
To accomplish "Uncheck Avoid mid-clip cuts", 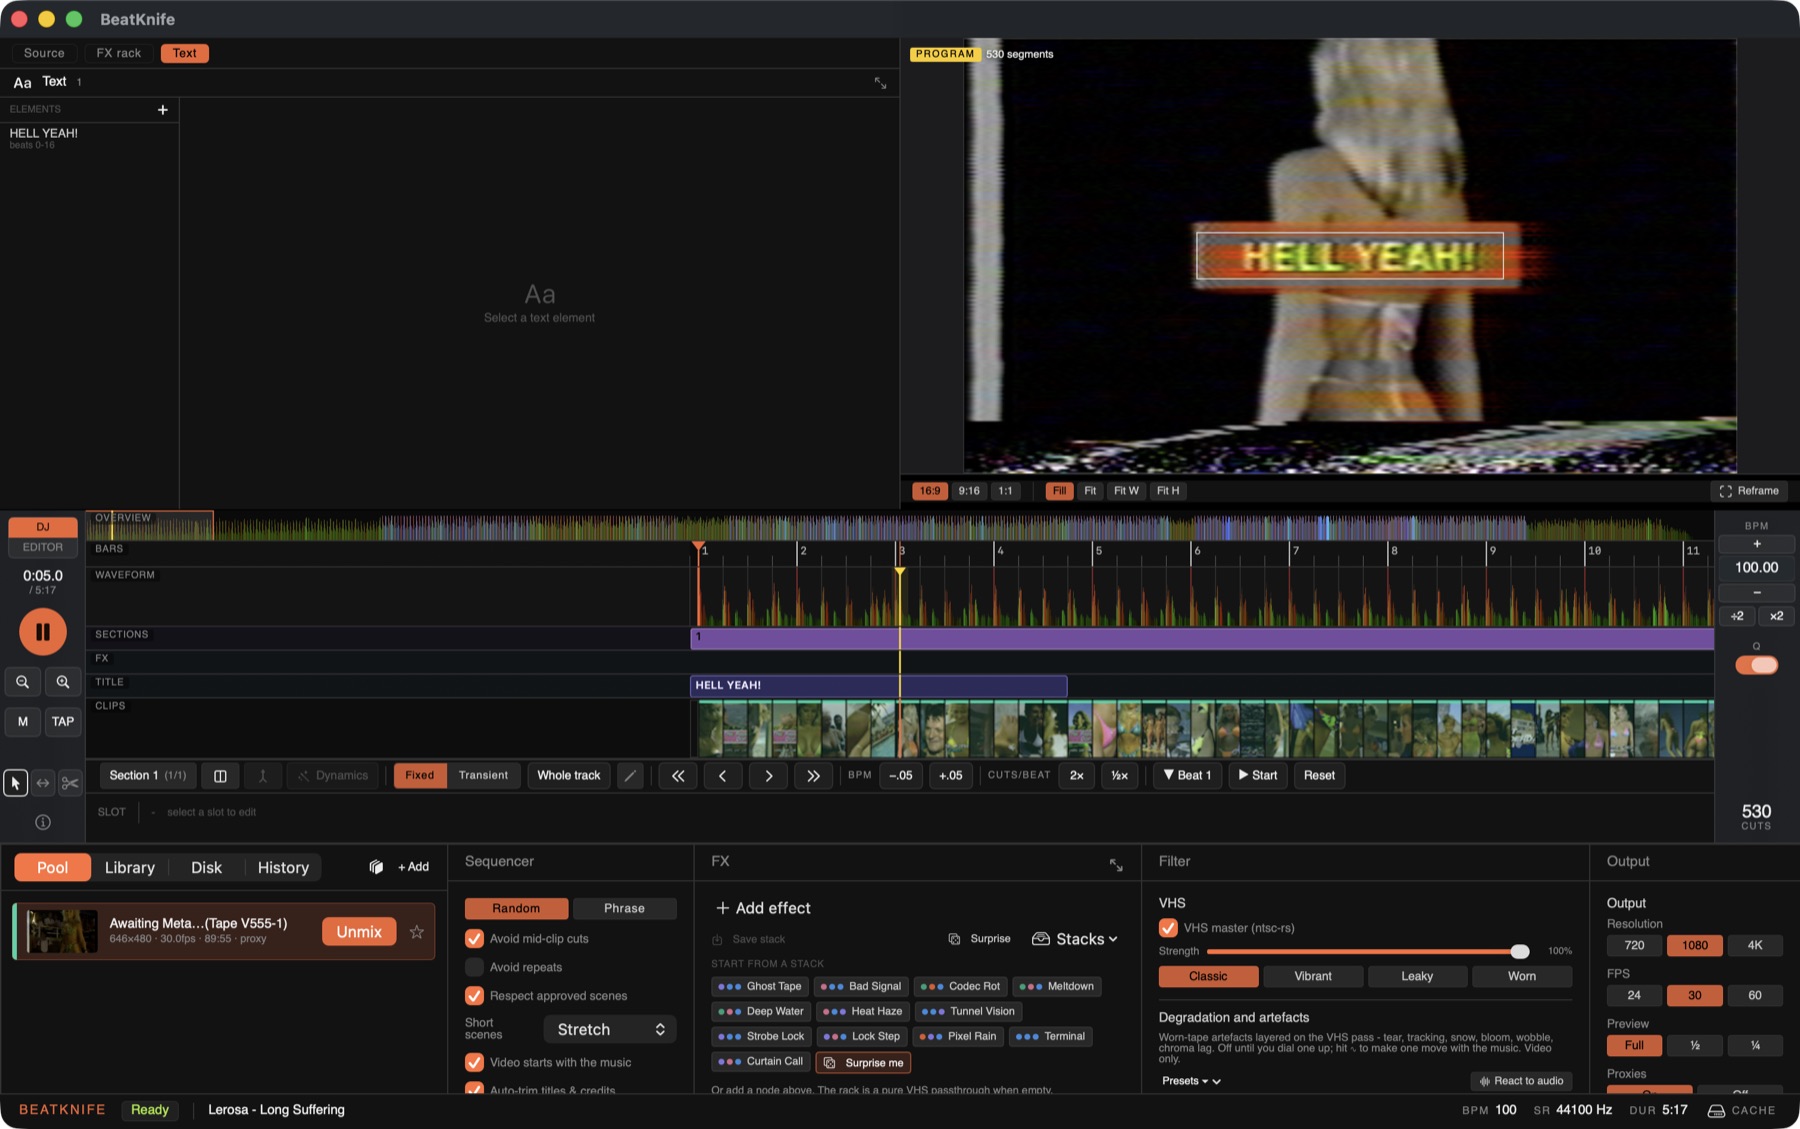I will click(x=474, y=939).
